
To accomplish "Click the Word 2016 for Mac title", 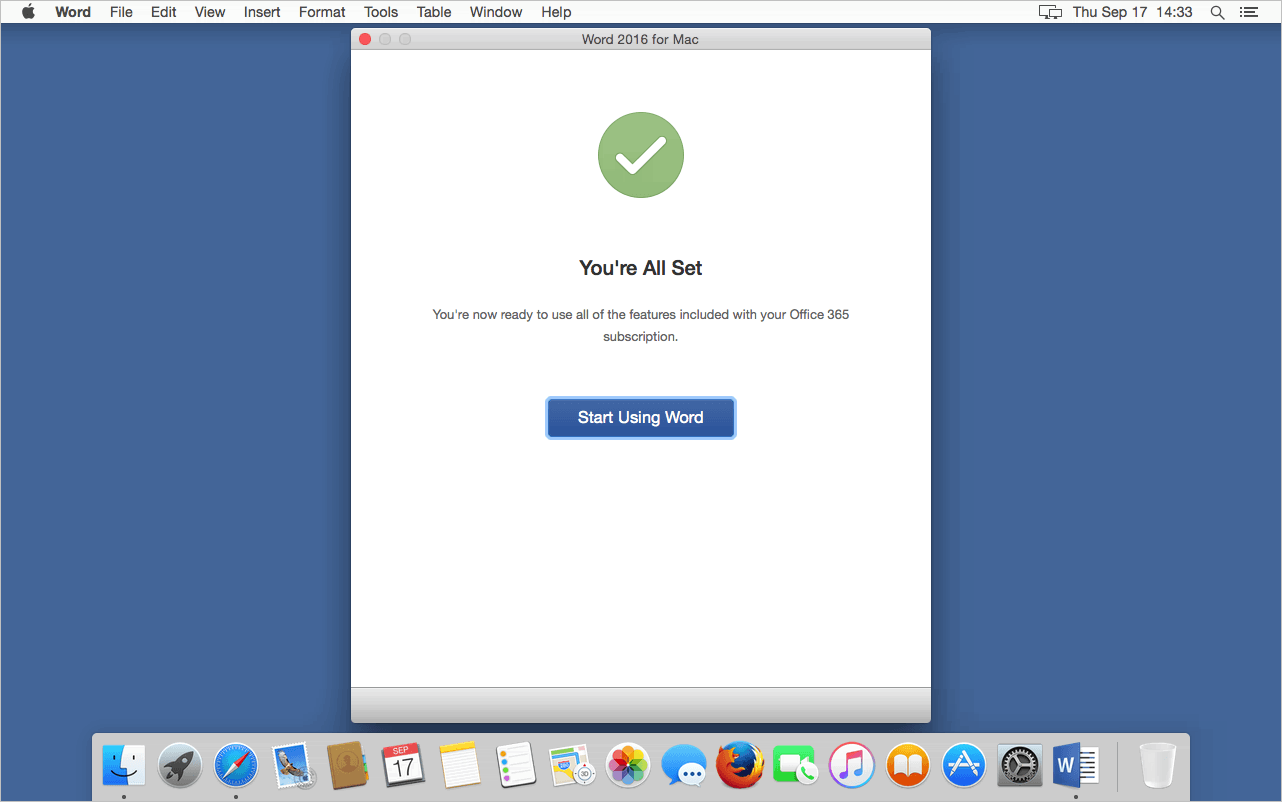I will tap(640, 39).
